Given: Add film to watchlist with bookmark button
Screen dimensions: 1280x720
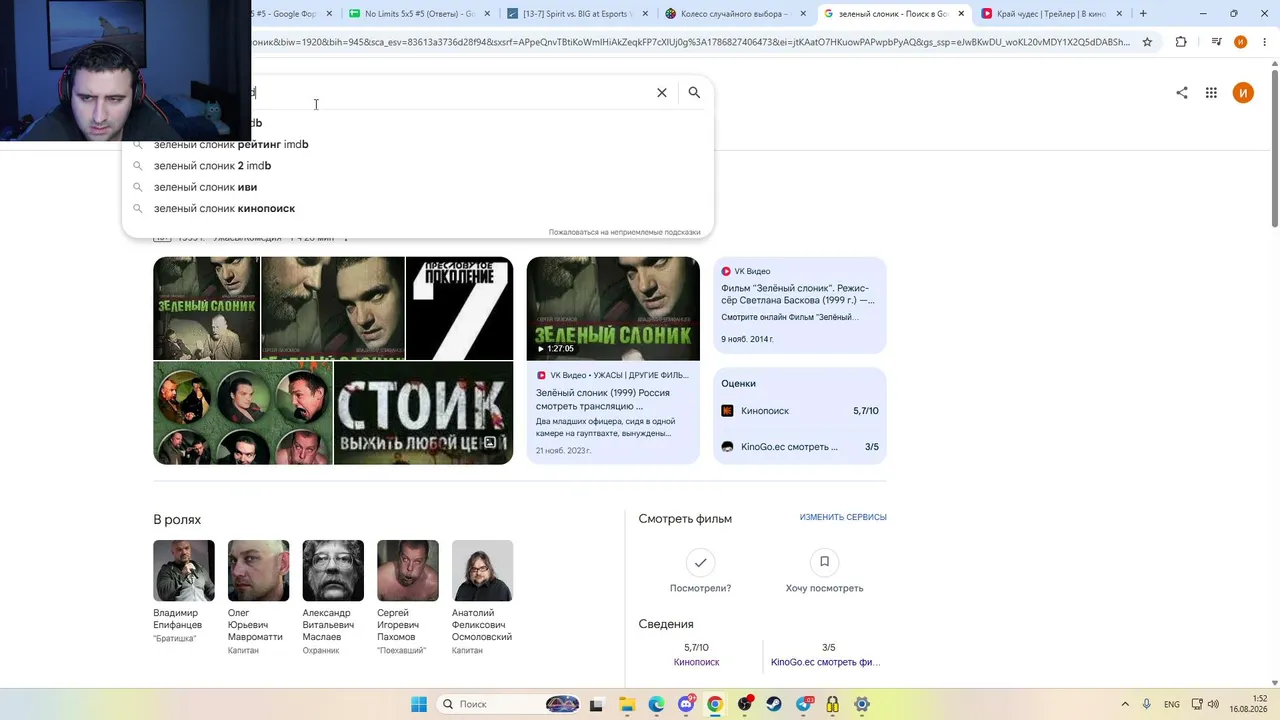Looking at the screenshot, I should (x=824, y=562).
